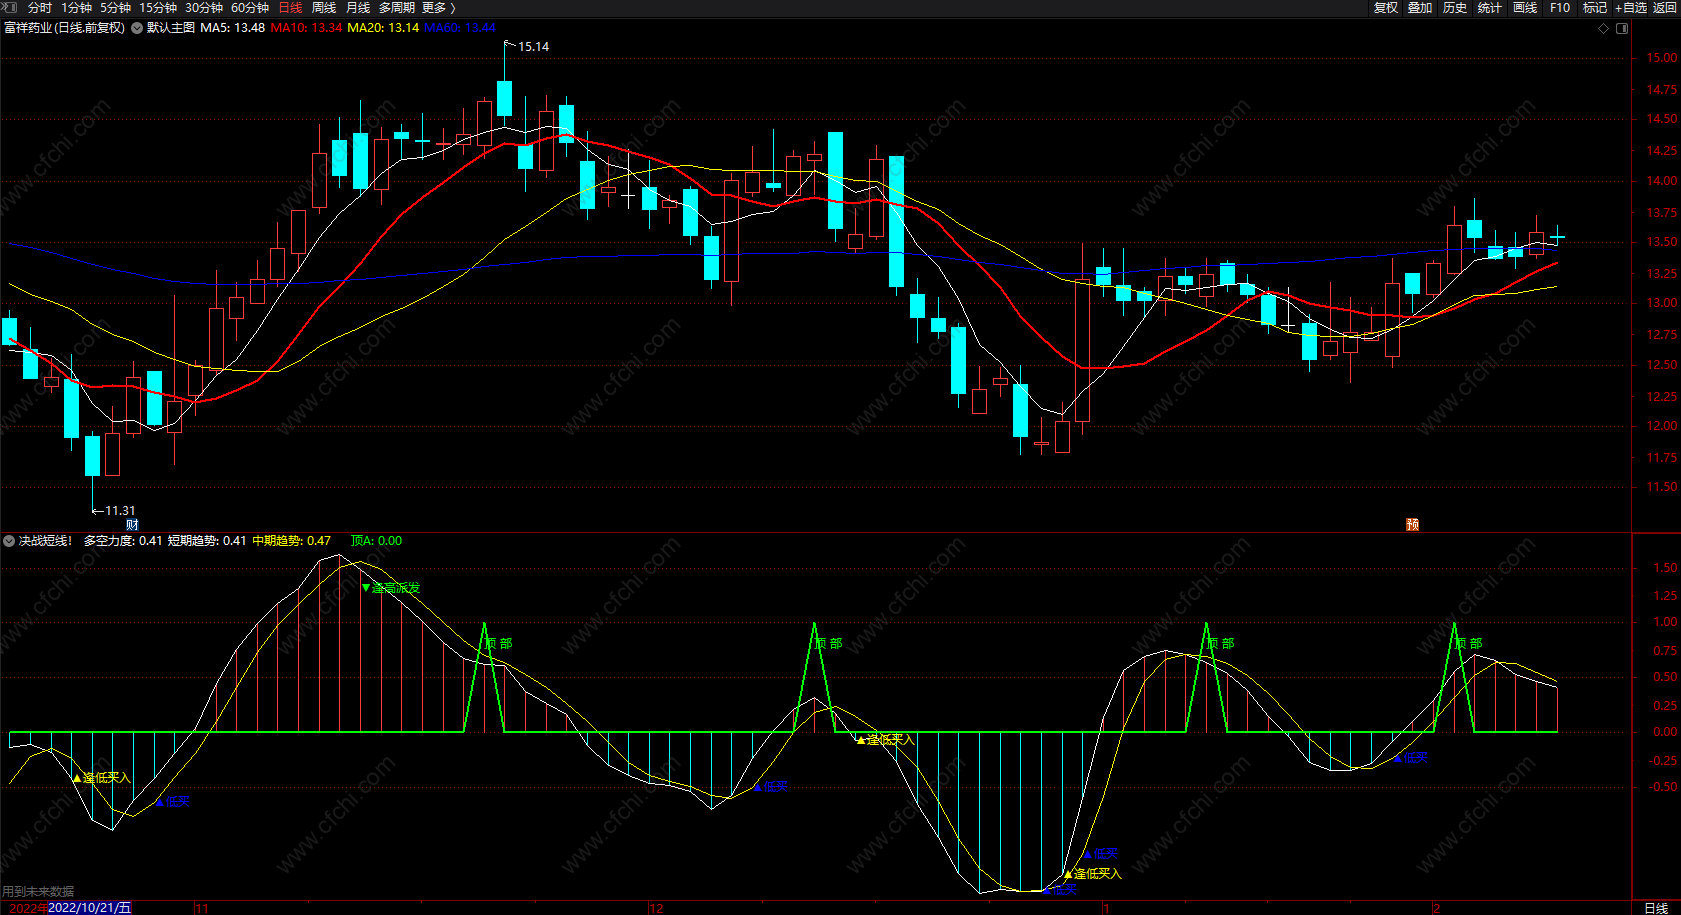Select the 1分钟 period
The image size is (1681, 915).
(x=76, y=8)
